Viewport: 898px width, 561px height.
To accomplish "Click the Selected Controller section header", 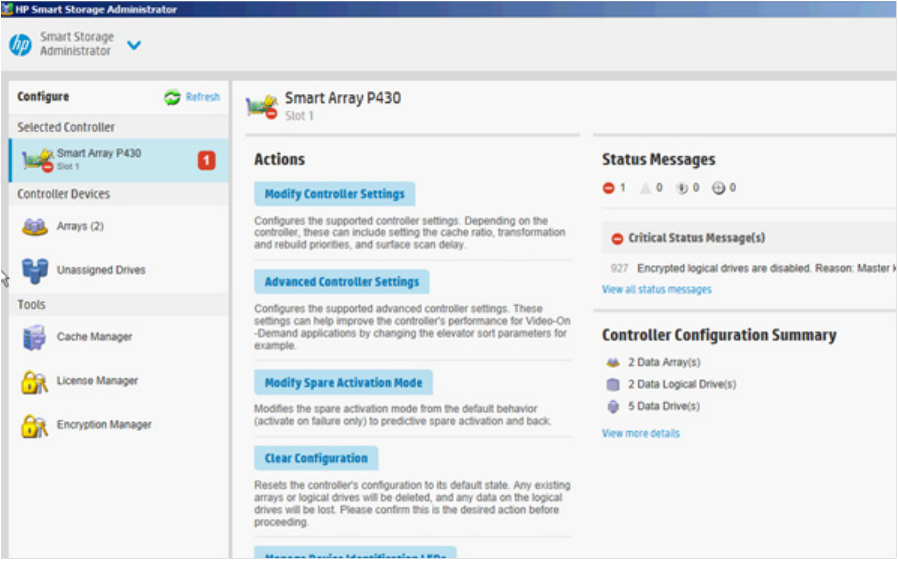I will 119,127.
